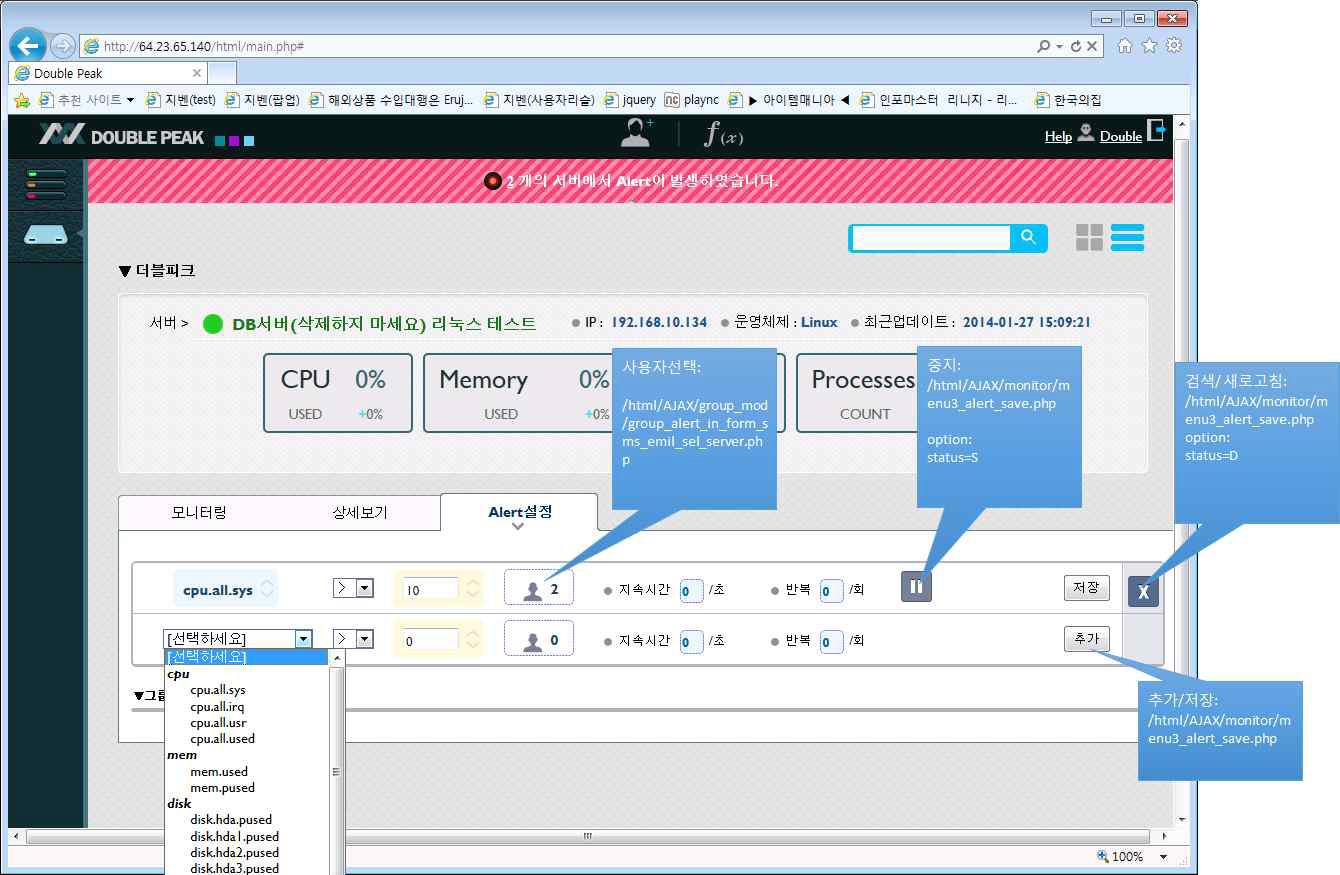Viewport: 1340px width, 875px height.
Task: Click the browser forward arrow button
Action: click(62, 46)
